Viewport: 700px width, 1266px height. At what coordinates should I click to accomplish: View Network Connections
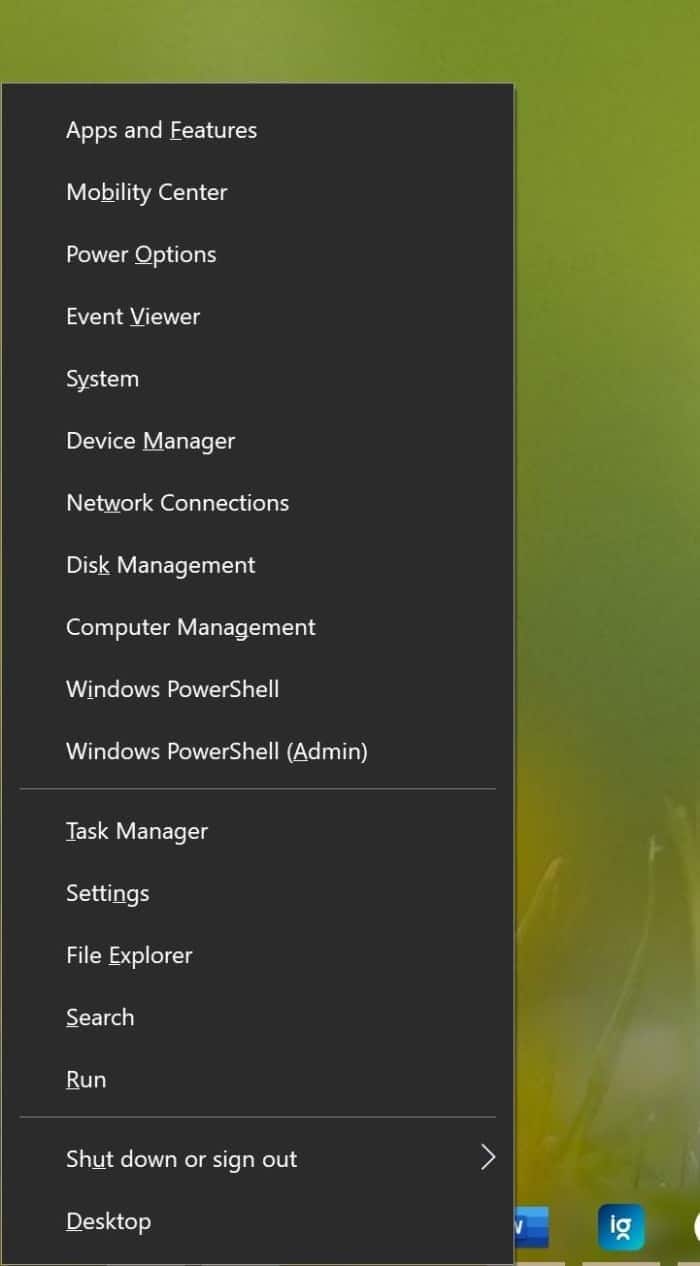coord(177,502)
